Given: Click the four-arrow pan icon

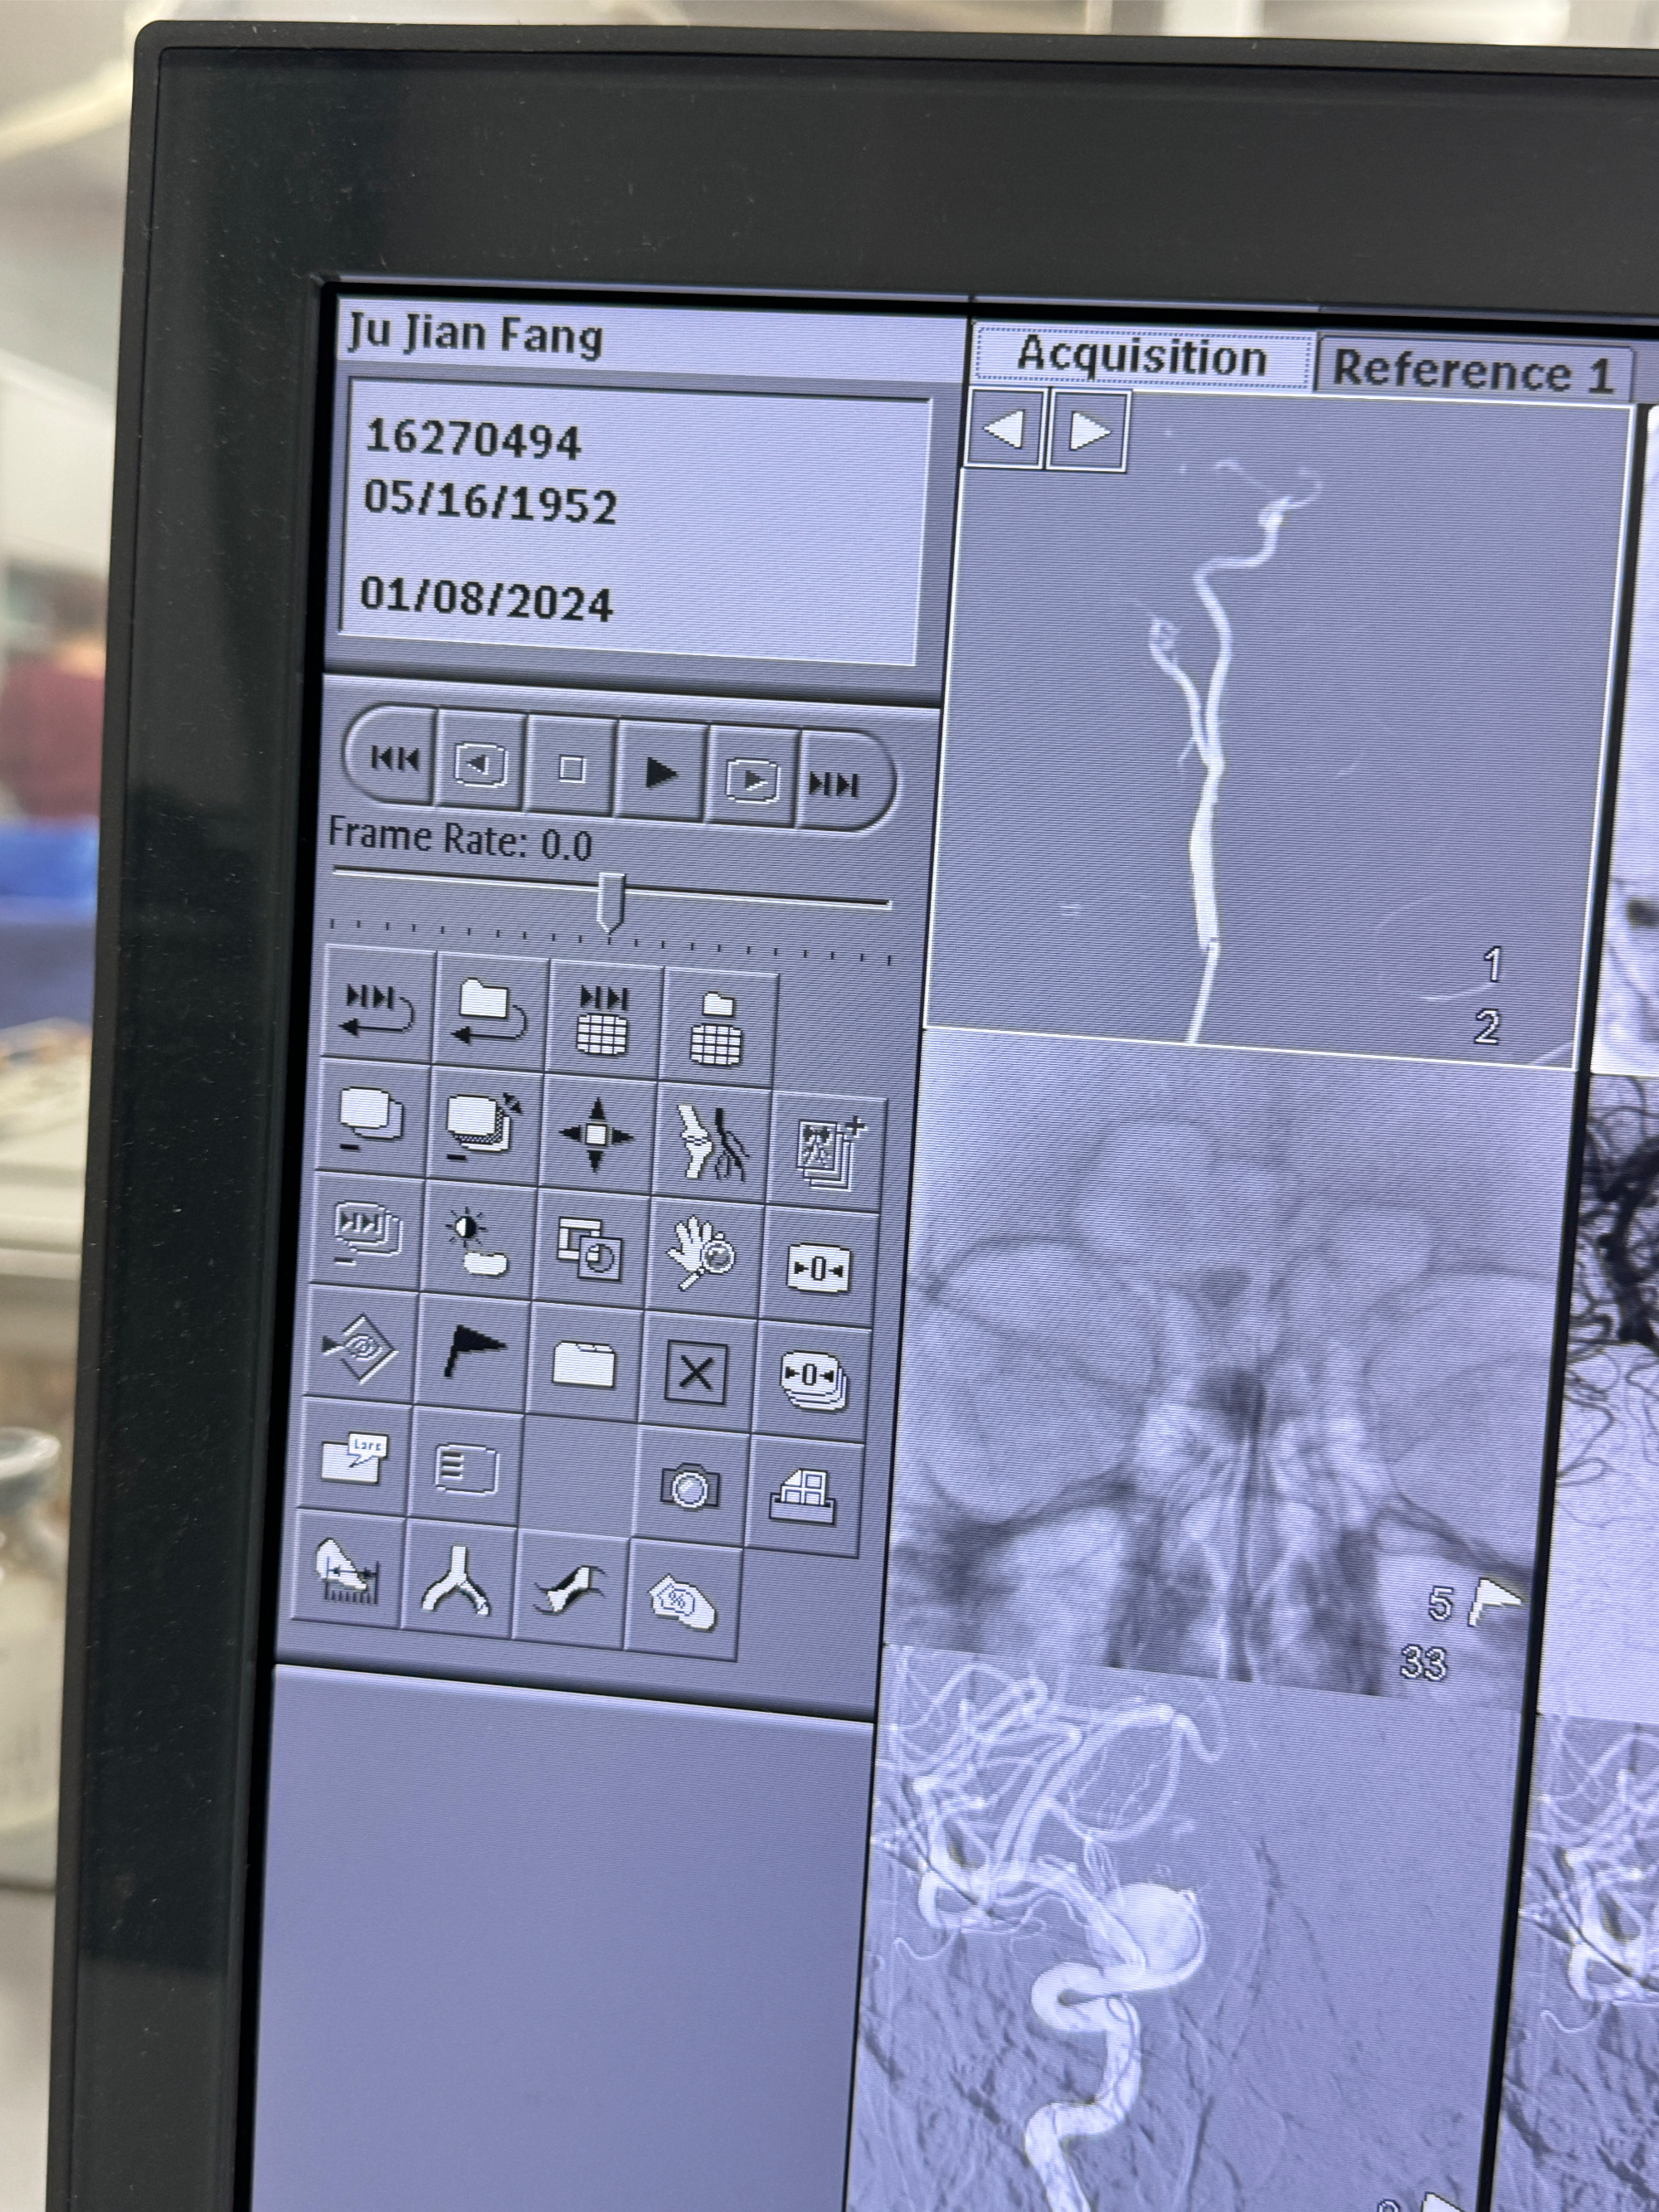Looking at the screenshot, I should point(596,1135).
